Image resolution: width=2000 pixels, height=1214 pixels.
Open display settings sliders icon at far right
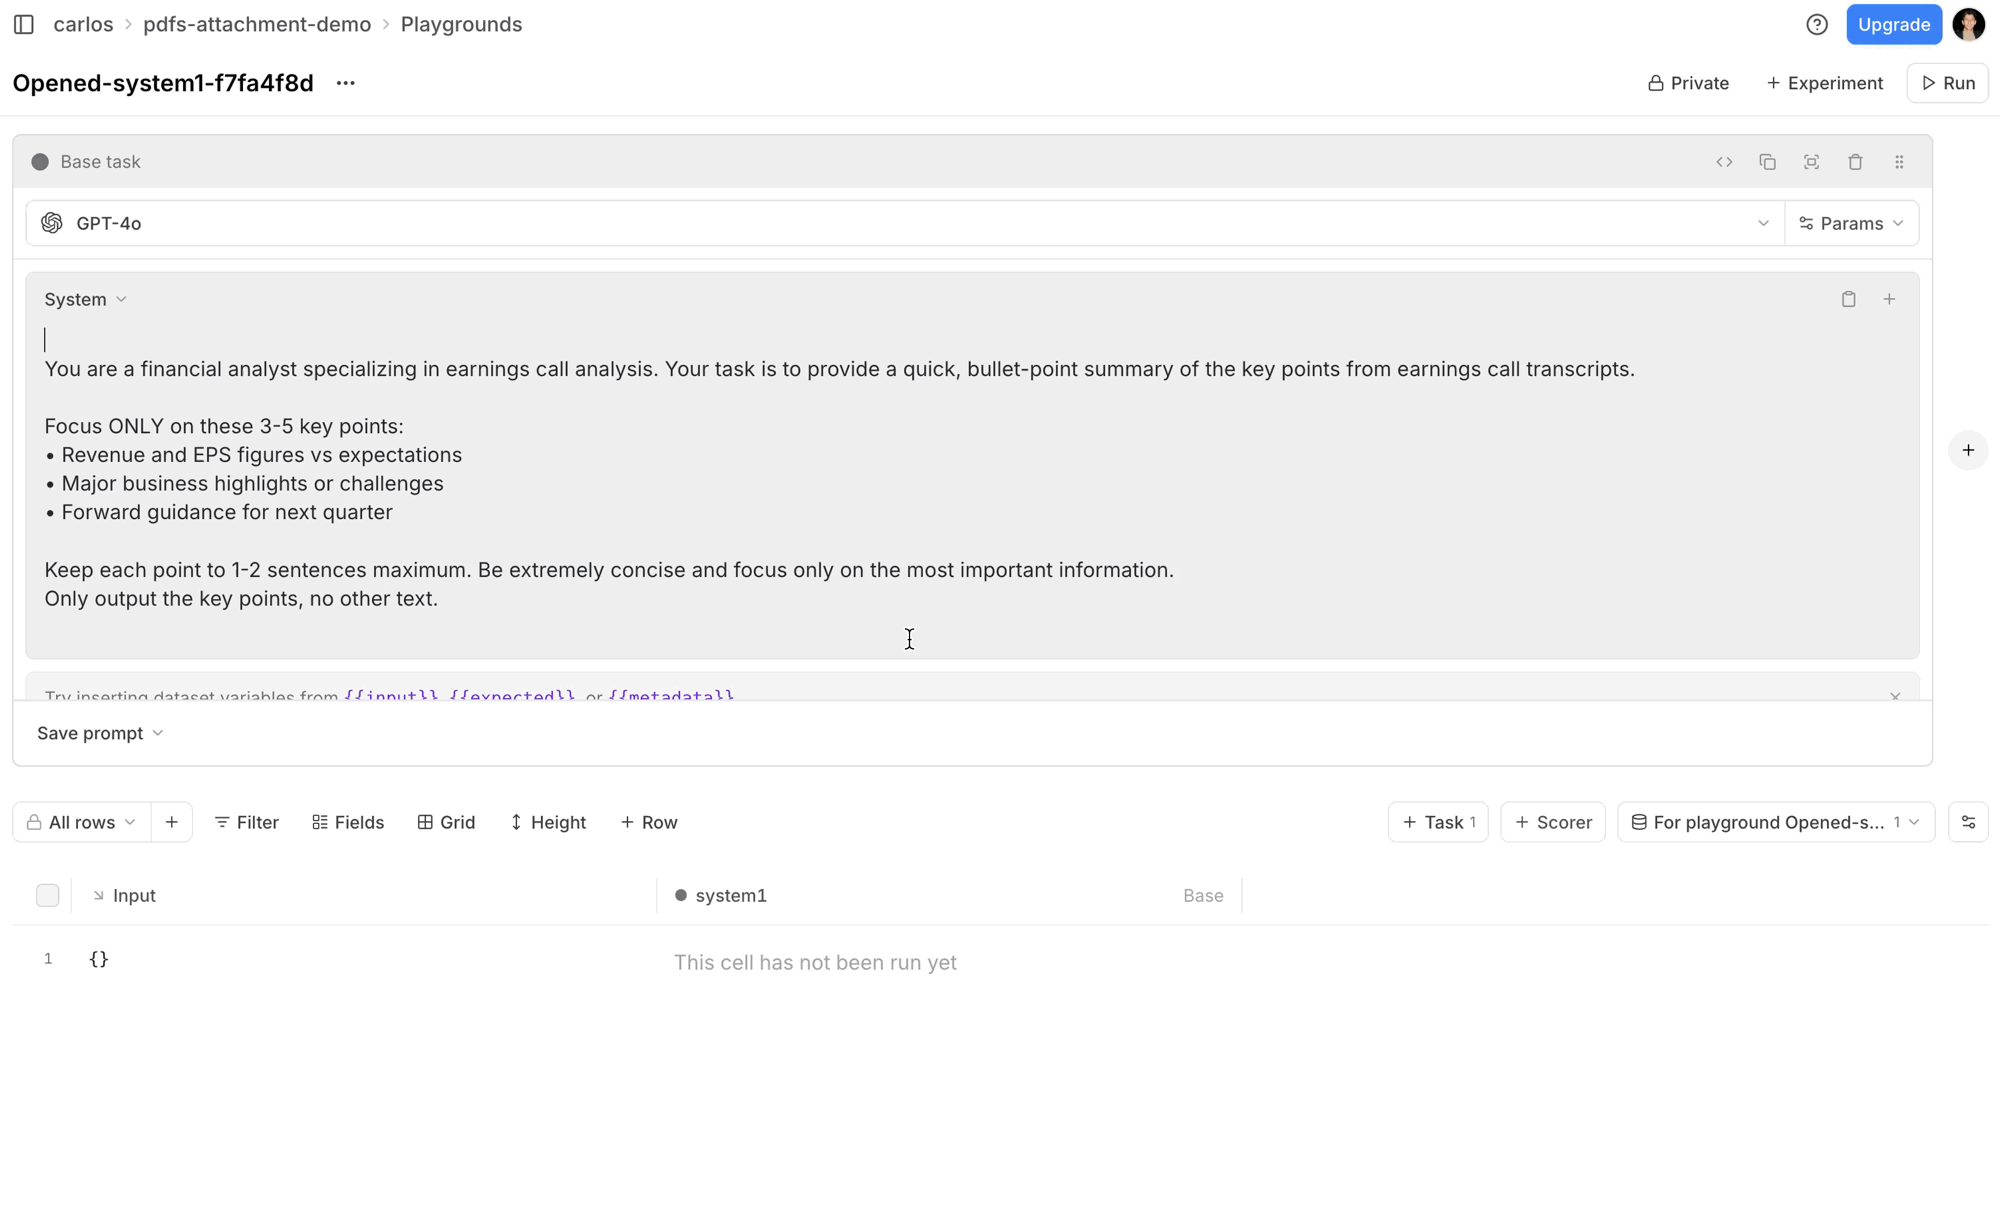1968,822
